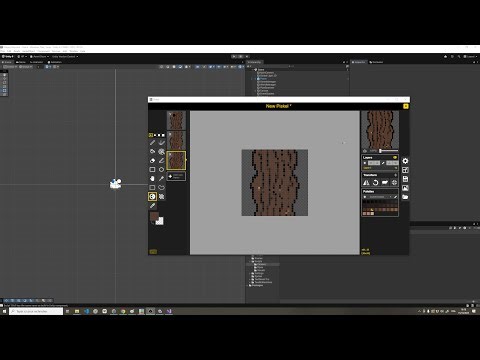
Task: Click the Unity Pause button
Action: pos(240,57)
